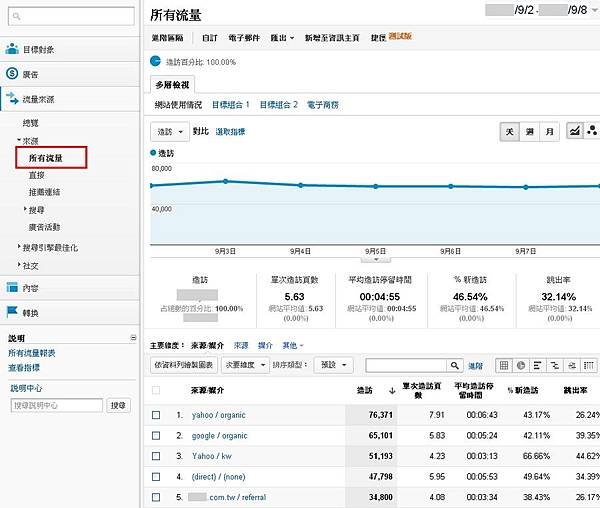Click 新增至資訊主頁 button
This screenshot has width=600, height=508.
pyautogui.click(x=332, y=38)
